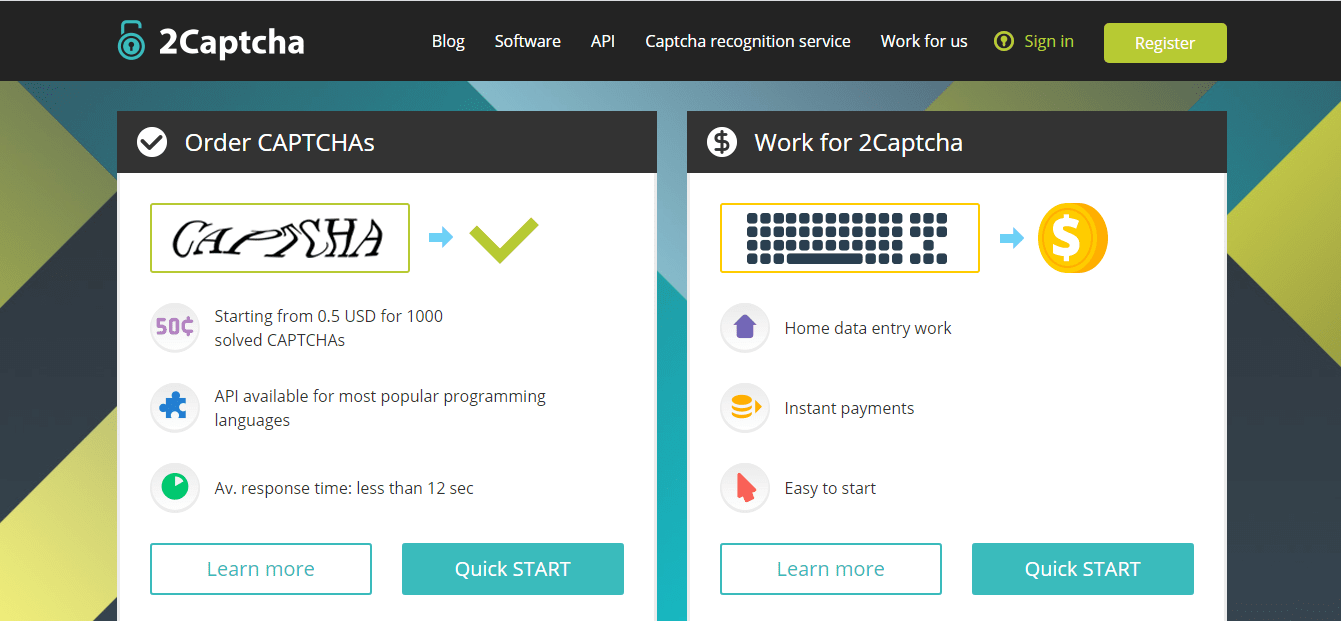1341x621 pixels.
Task: Click the red cursor Easy to start icon
Action: point(745,488)
